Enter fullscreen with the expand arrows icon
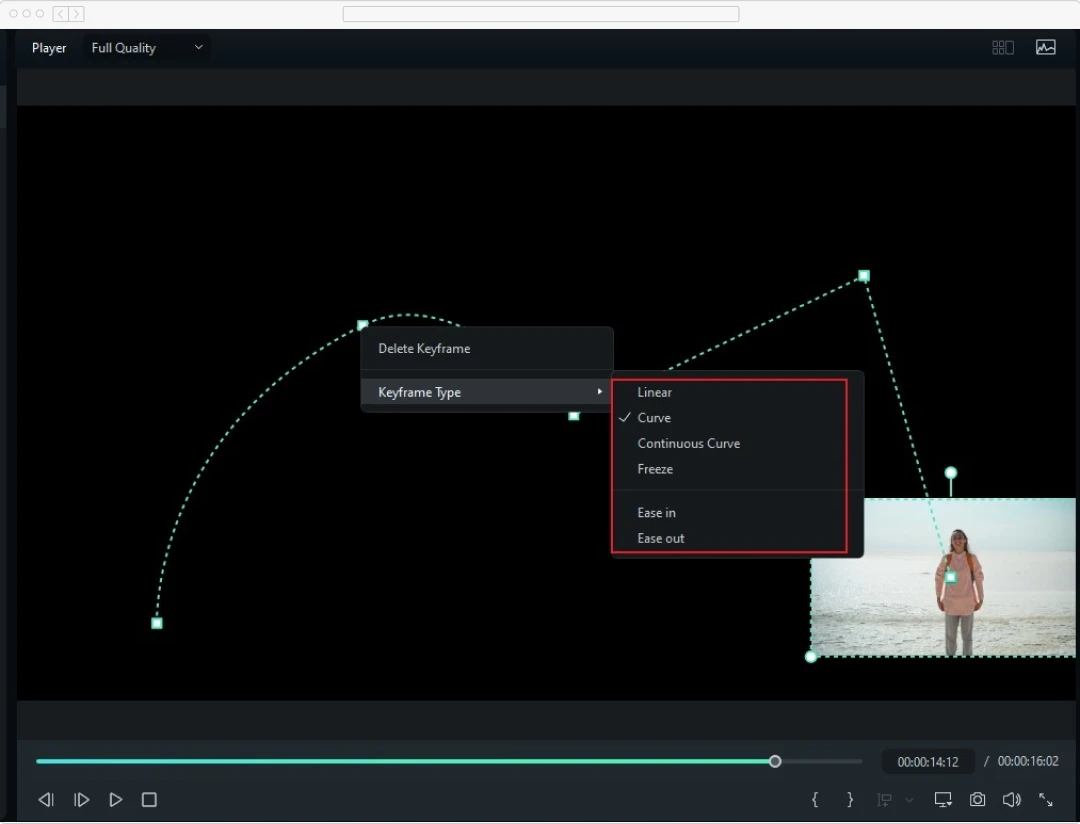 point(1045,800)
